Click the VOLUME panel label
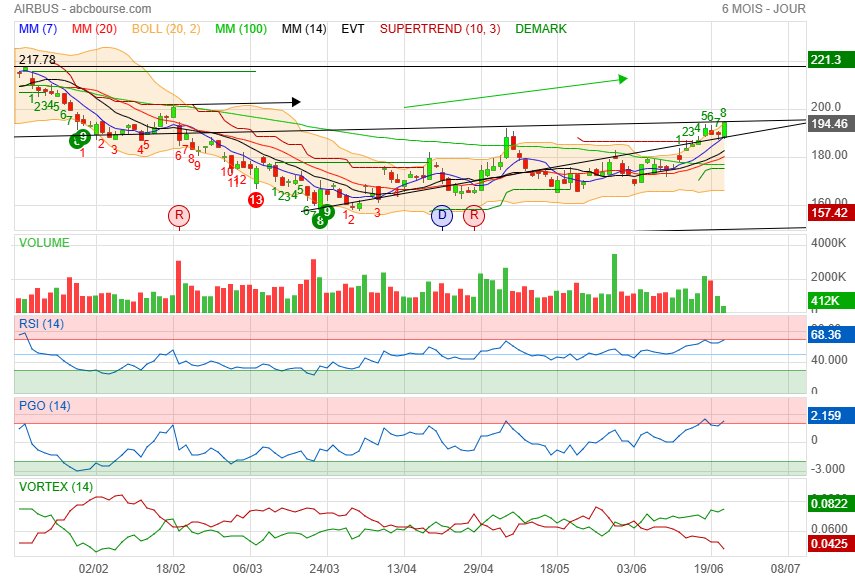The width and height of the screenshot is (855, 579). (x=44, y=243)
